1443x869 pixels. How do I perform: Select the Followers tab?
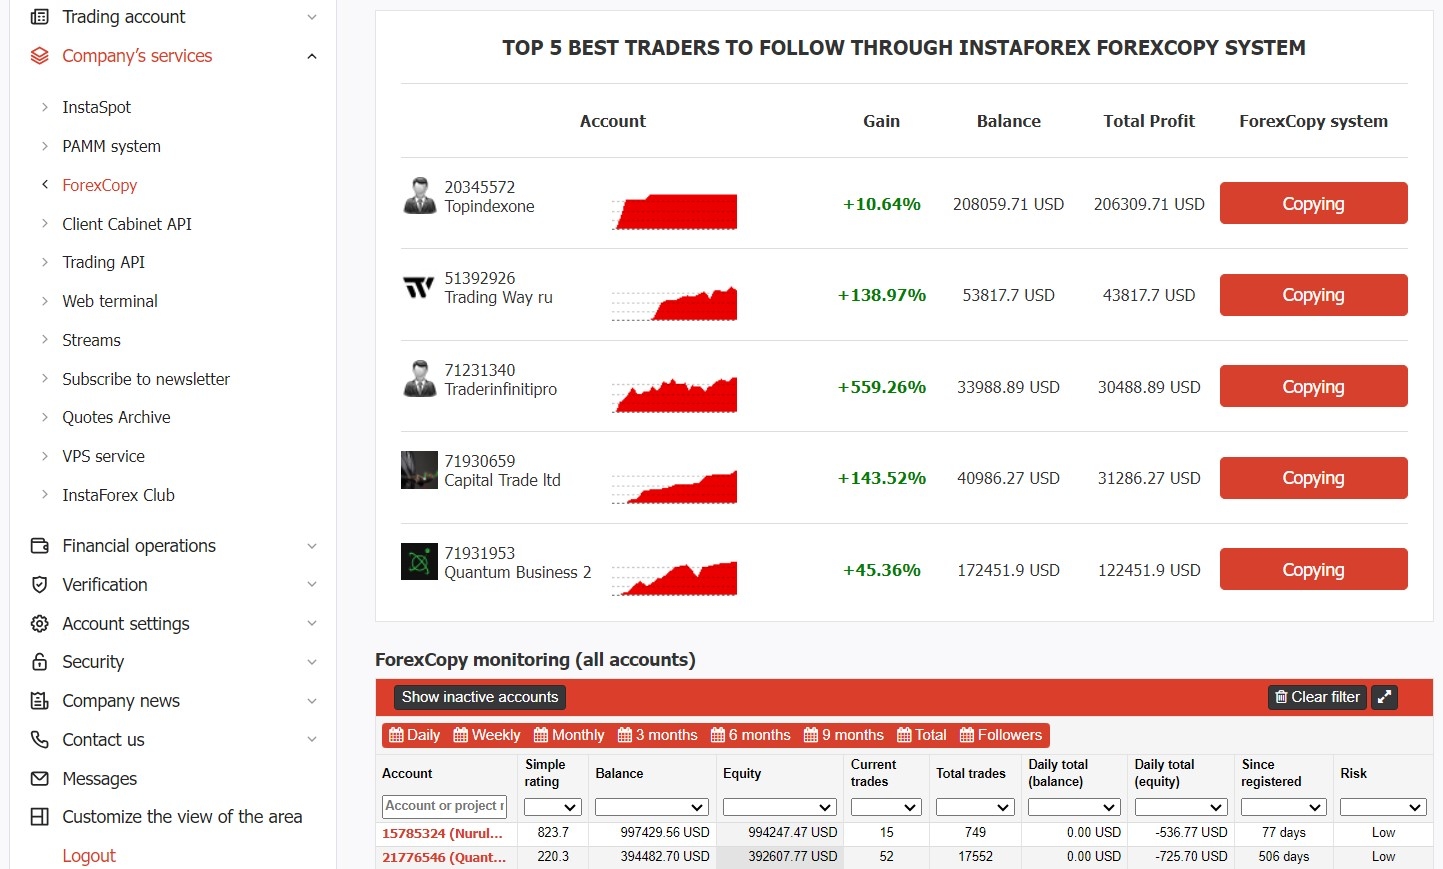click(1001, 734)
